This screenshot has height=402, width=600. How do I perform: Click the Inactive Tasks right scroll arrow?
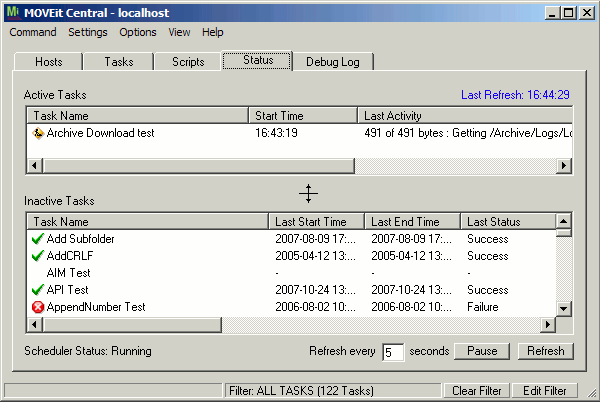click(548, 324)
